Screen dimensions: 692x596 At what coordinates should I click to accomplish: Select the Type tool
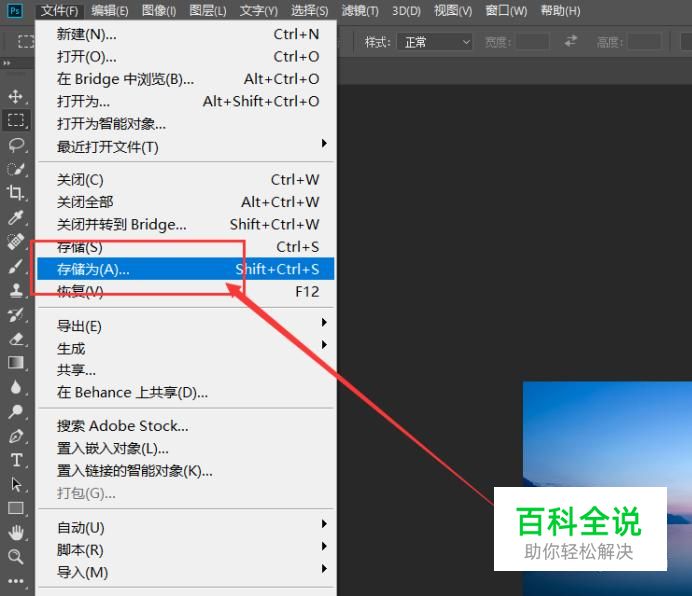coord(16,460)
